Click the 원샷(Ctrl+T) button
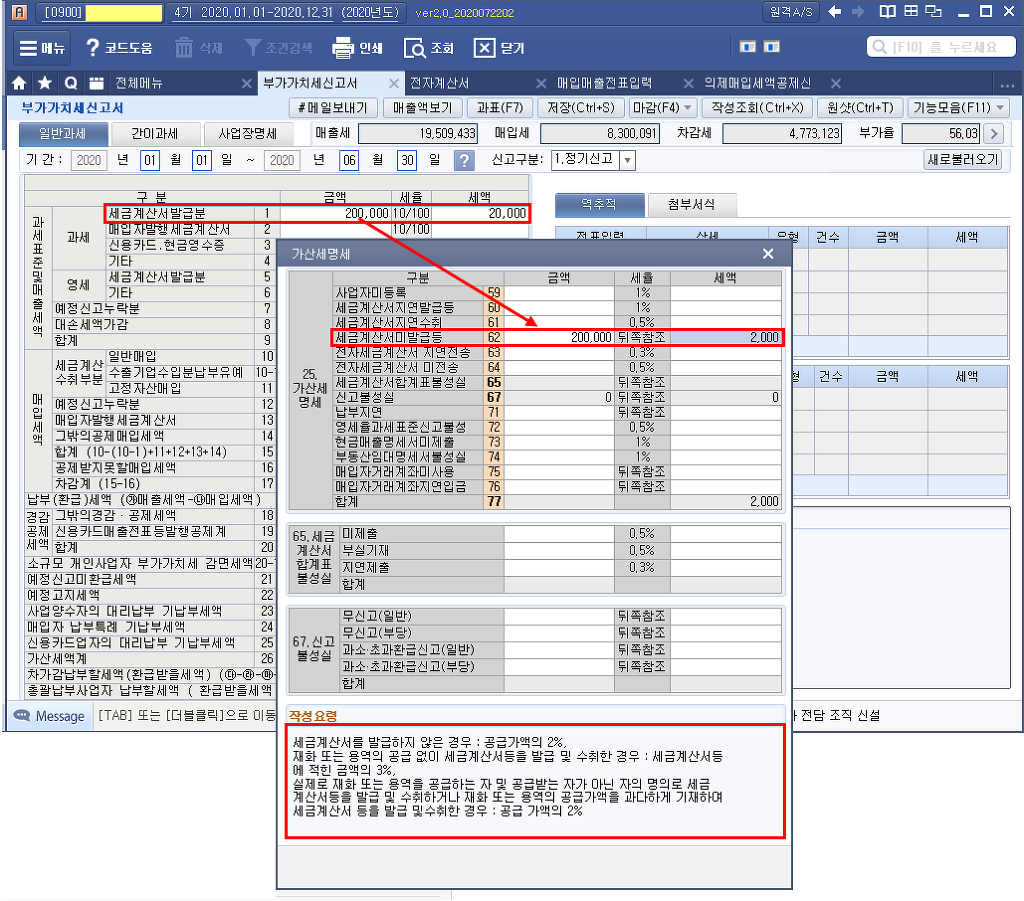Screen dimensions: 1024x901 click(x=861, y=108)
